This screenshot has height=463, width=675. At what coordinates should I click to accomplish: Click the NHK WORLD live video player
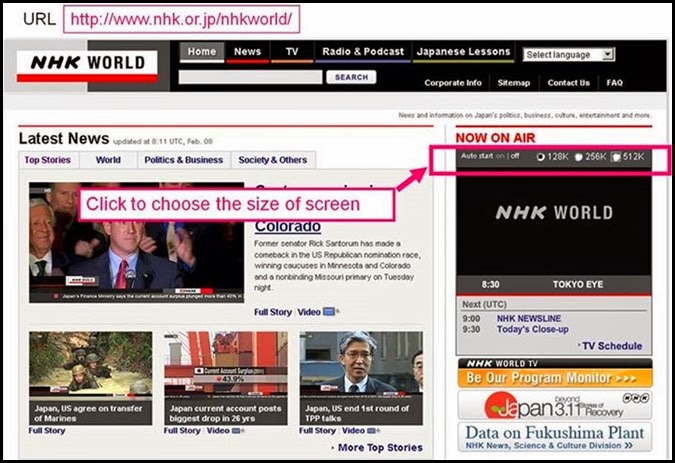pyautogui.click(x=554, y=225)
